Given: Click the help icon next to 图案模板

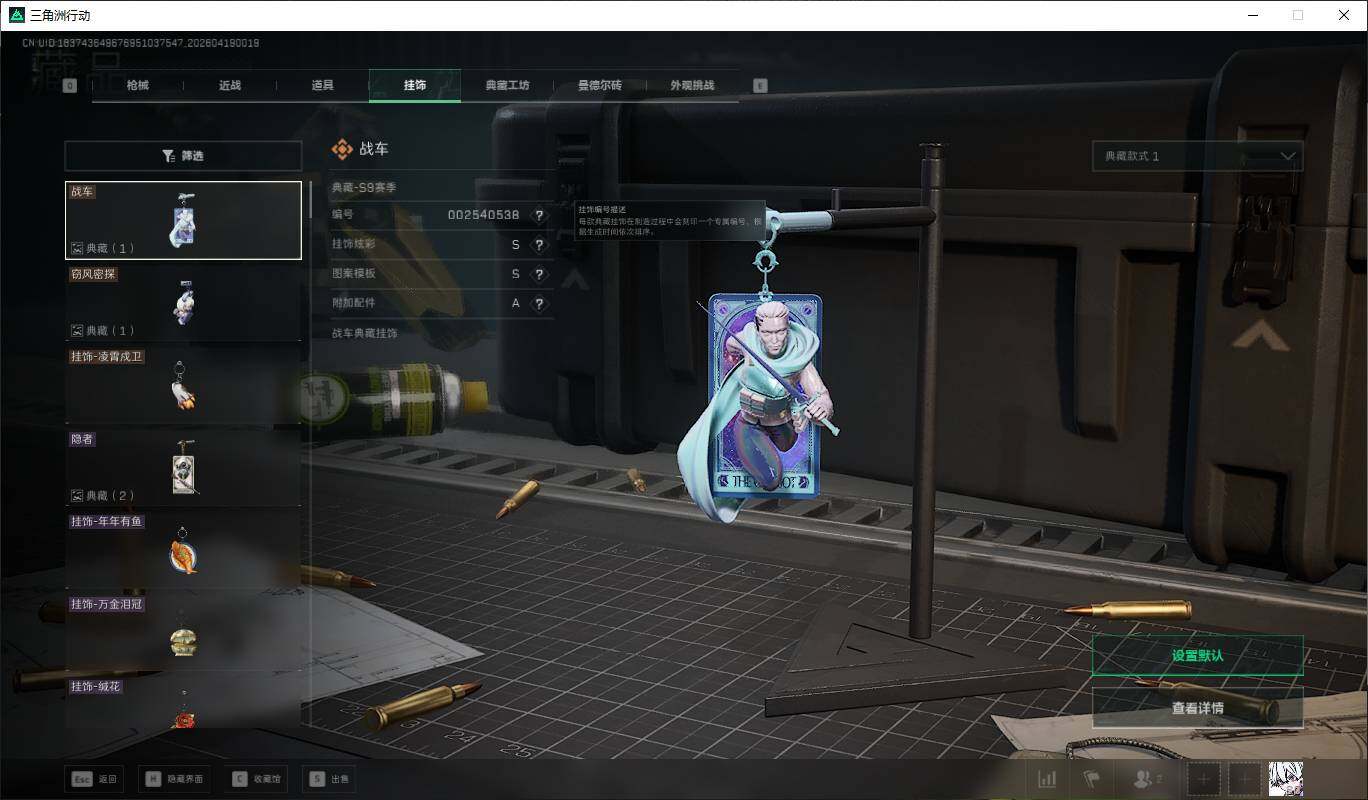Looking at the screenshot, I should pos(539,274).
